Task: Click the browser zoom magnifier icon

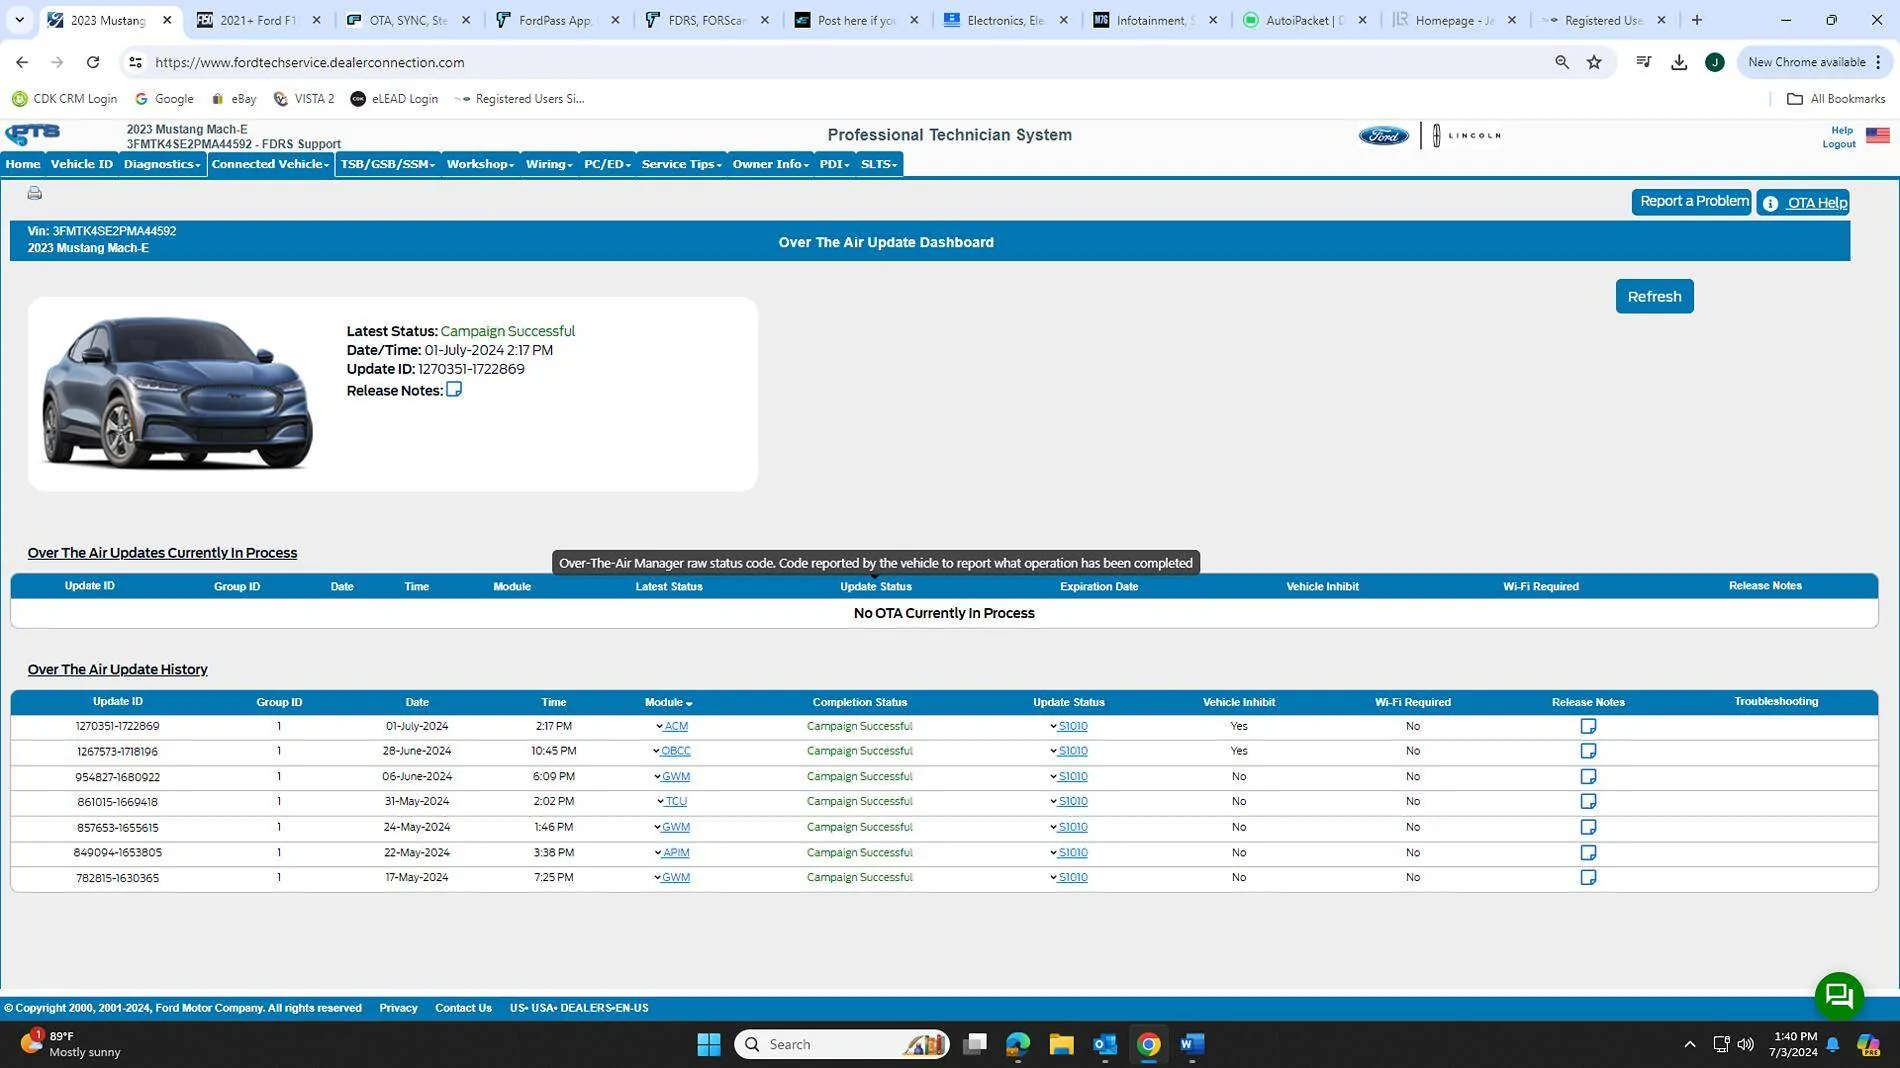Action: (x=1561, y=62)
